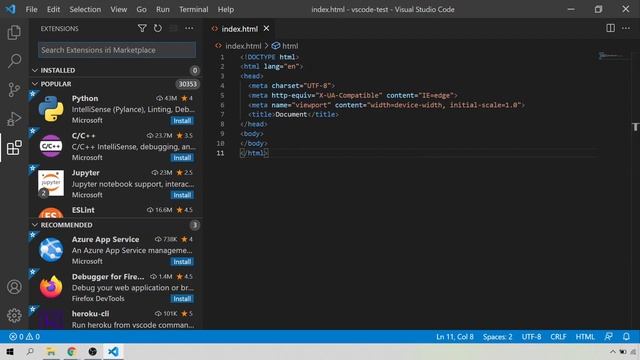Click the C/C++ extension logo

point(51,146)
